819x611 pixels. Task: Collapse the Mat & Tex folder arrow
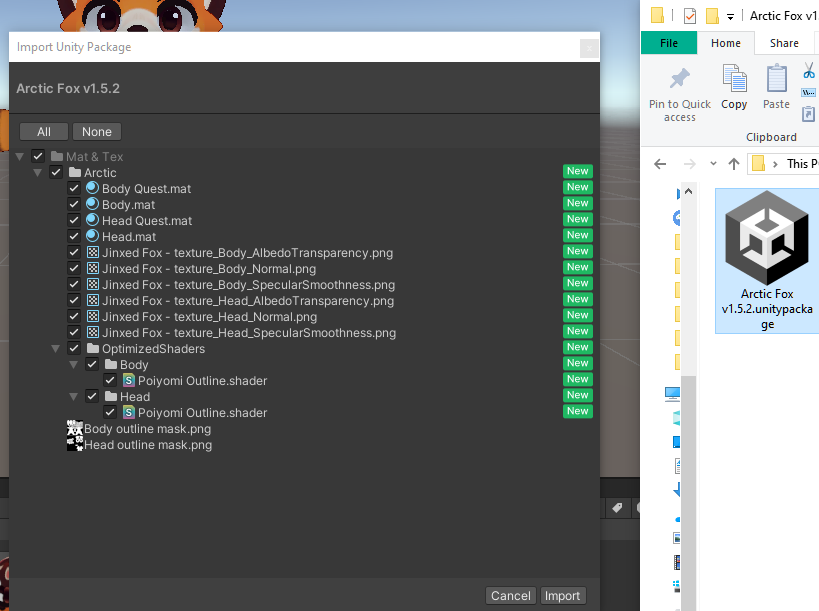[x=20, y=157]
